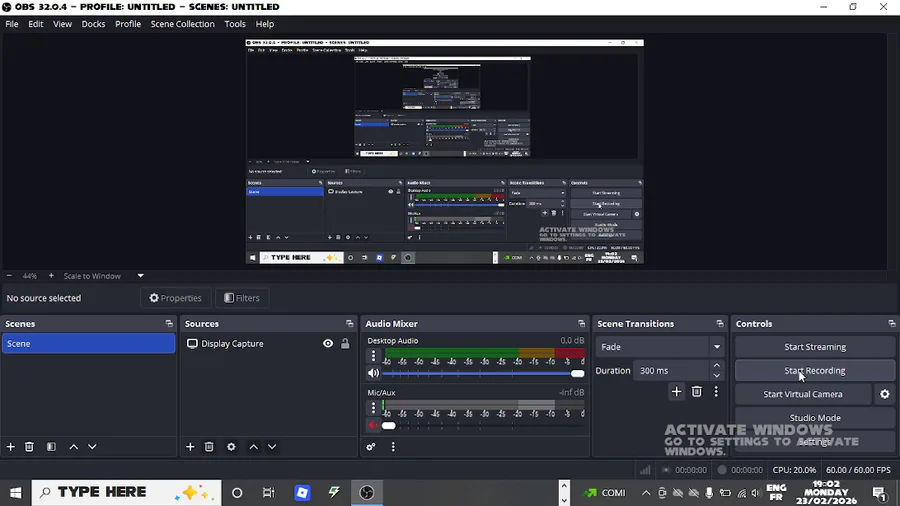Remove transition with trash icon
The width and height of the screenshot is (900, 506).
tap(696, 392)
